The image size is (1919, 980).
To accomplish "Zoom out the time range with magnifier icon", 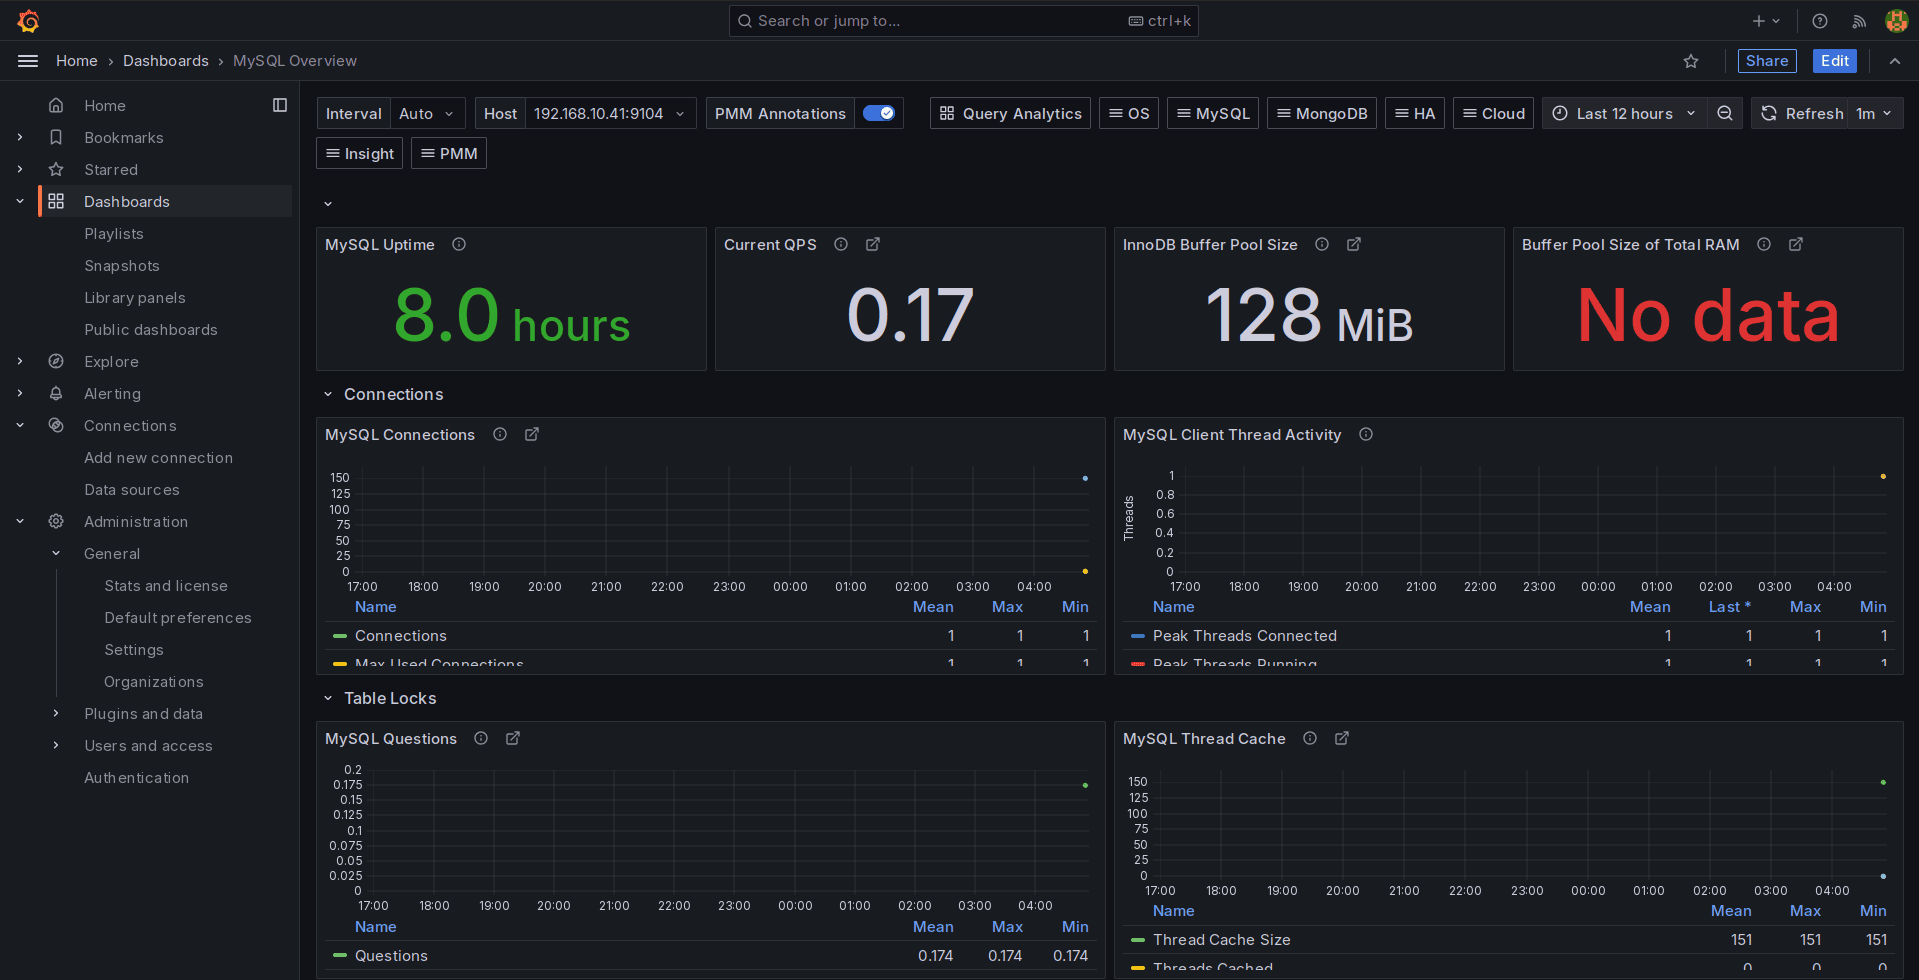I will tap(1724, 113).
